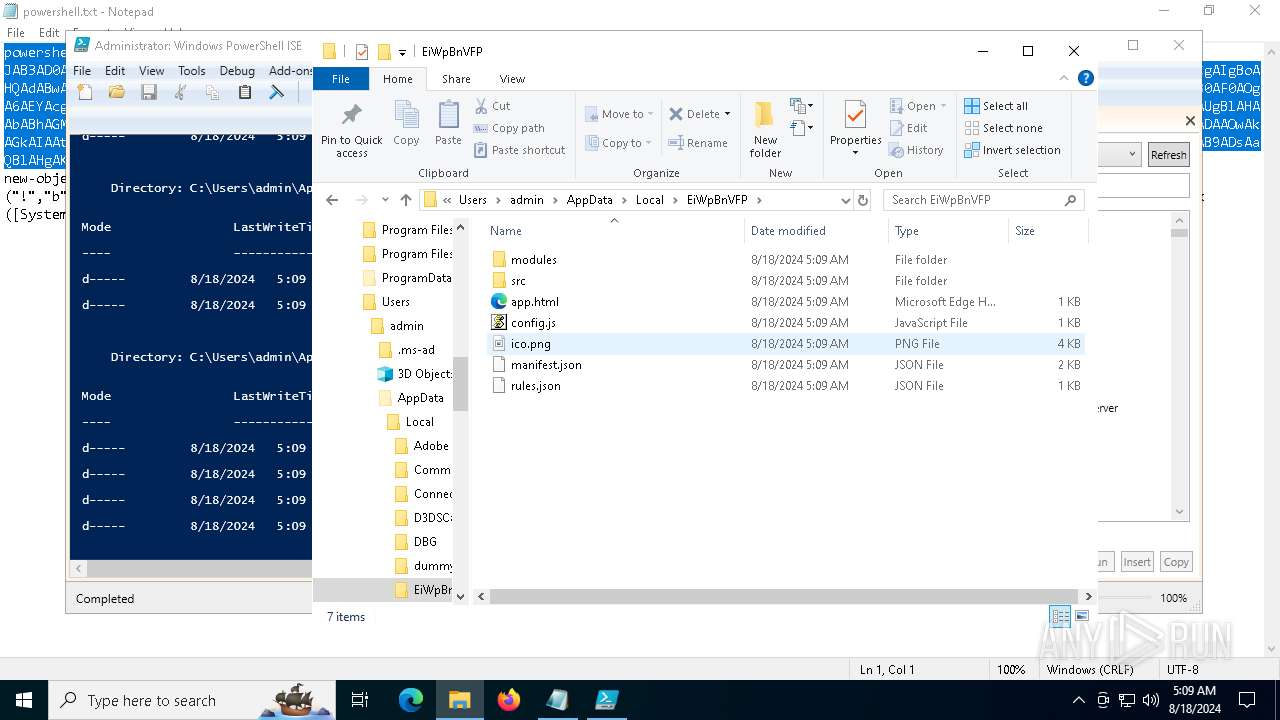This screenshot has width=1280, height=720.
Task: Click the Rename ribbon item
Action: click(698, 143)
